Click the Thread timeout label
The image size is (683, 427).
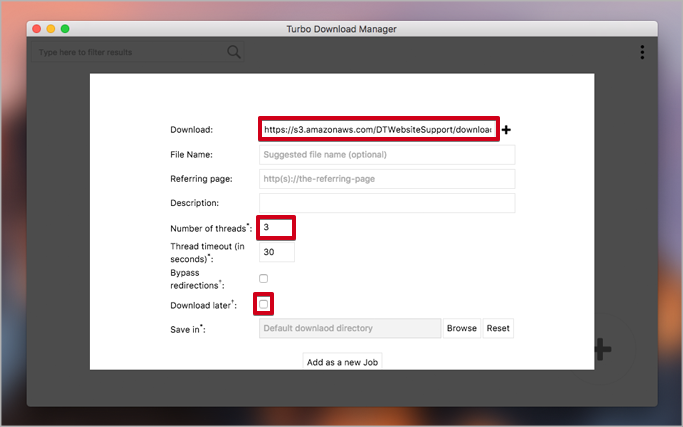pyautogui.click(x=207, y=253)
